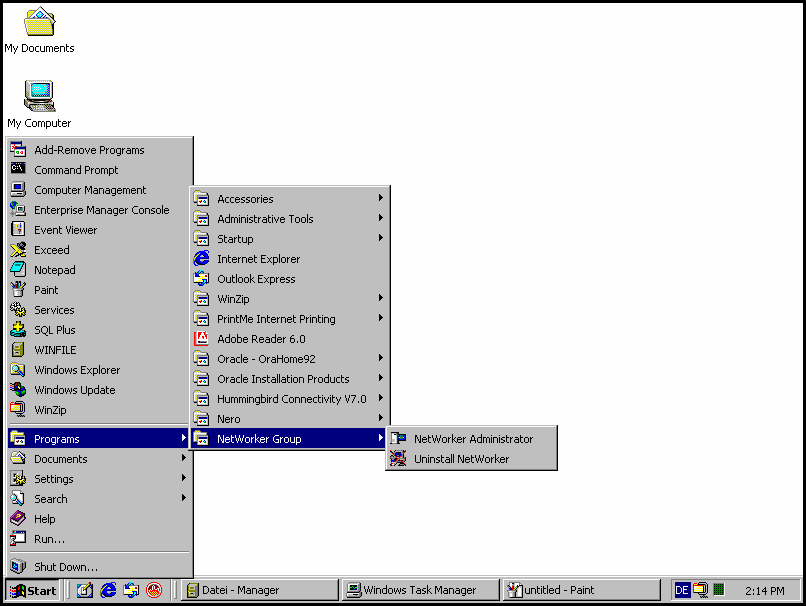Image resolution: width=806 pixels, height=606 pixels.
Task: Expand Oracle - OraHome92 submenu arrow
Action: [381, 358]
